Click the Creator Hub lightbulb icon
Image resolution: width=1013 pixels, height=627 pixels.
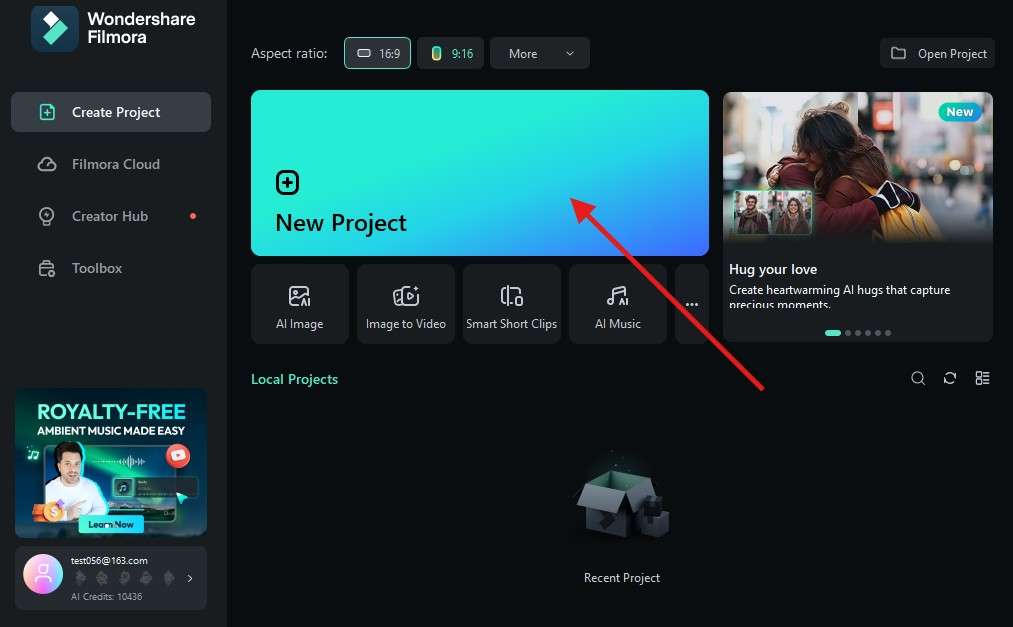[x=47, y=216]
